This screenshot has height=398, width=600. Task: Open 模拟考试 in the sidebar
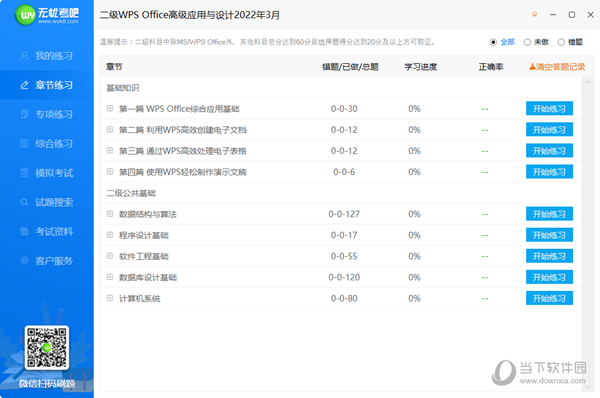coord(47,173)
